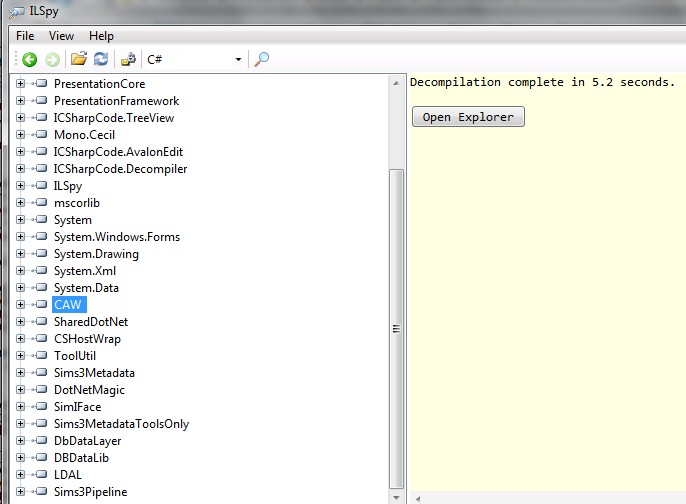Click the Decompilation complete message text

pos(542,82)
